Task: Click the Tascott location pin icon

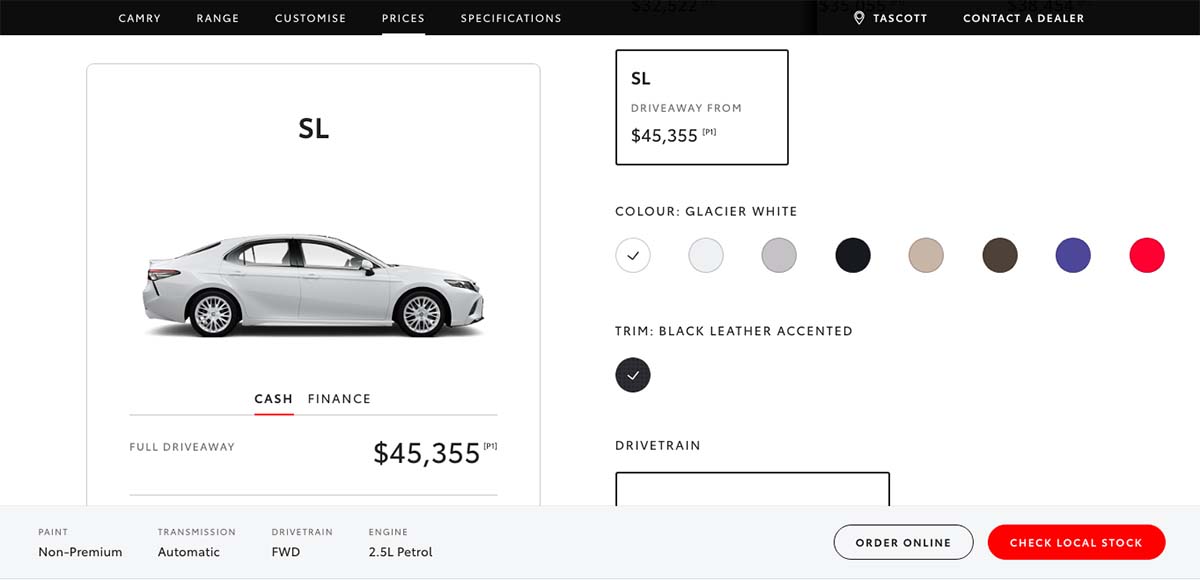Action: click(859, 18)
